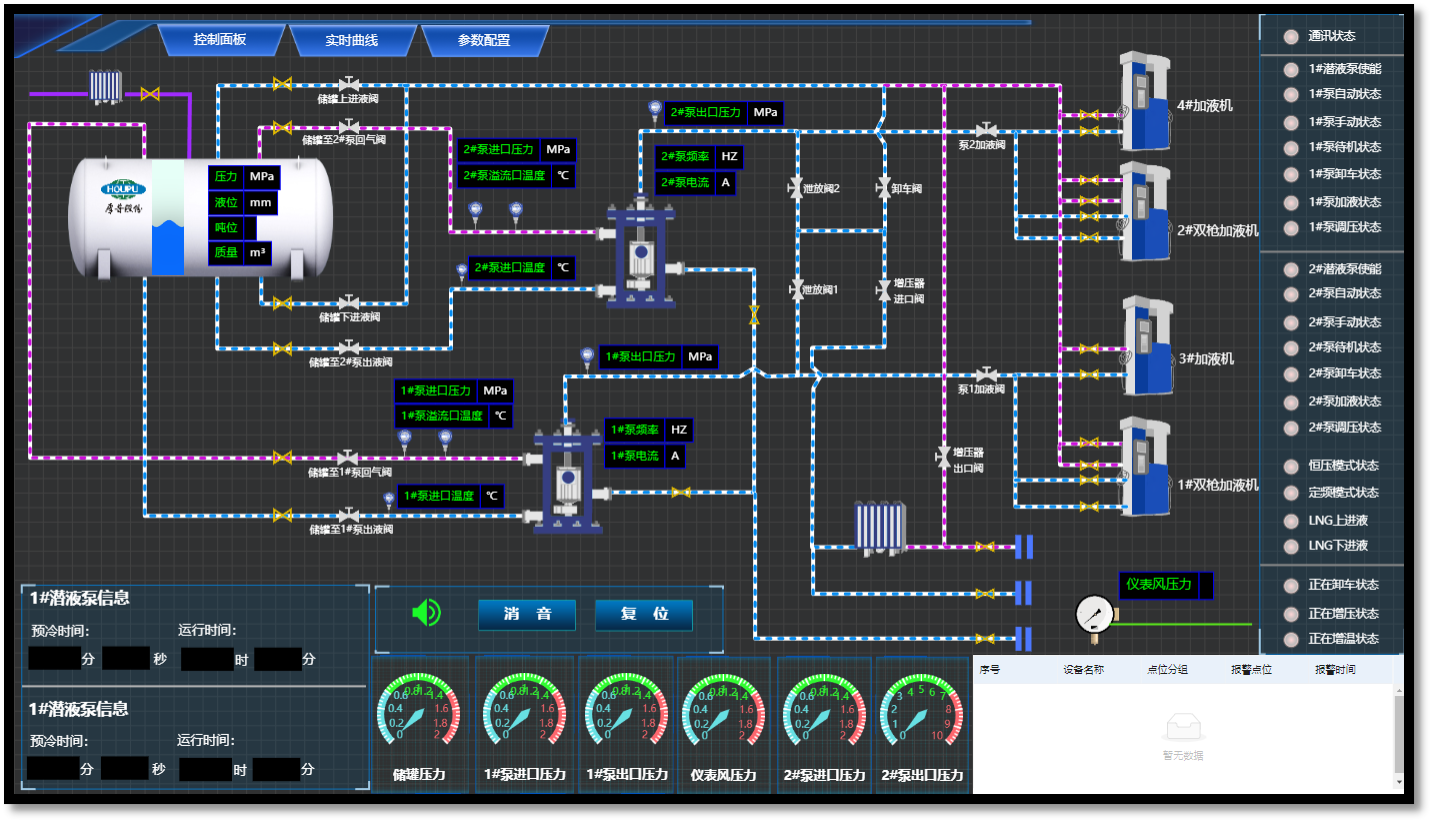The width and height of the screenshot is (1433, 824).
Task: Click the 储罐压力 dial gauge
Action: tap(420, 712)
